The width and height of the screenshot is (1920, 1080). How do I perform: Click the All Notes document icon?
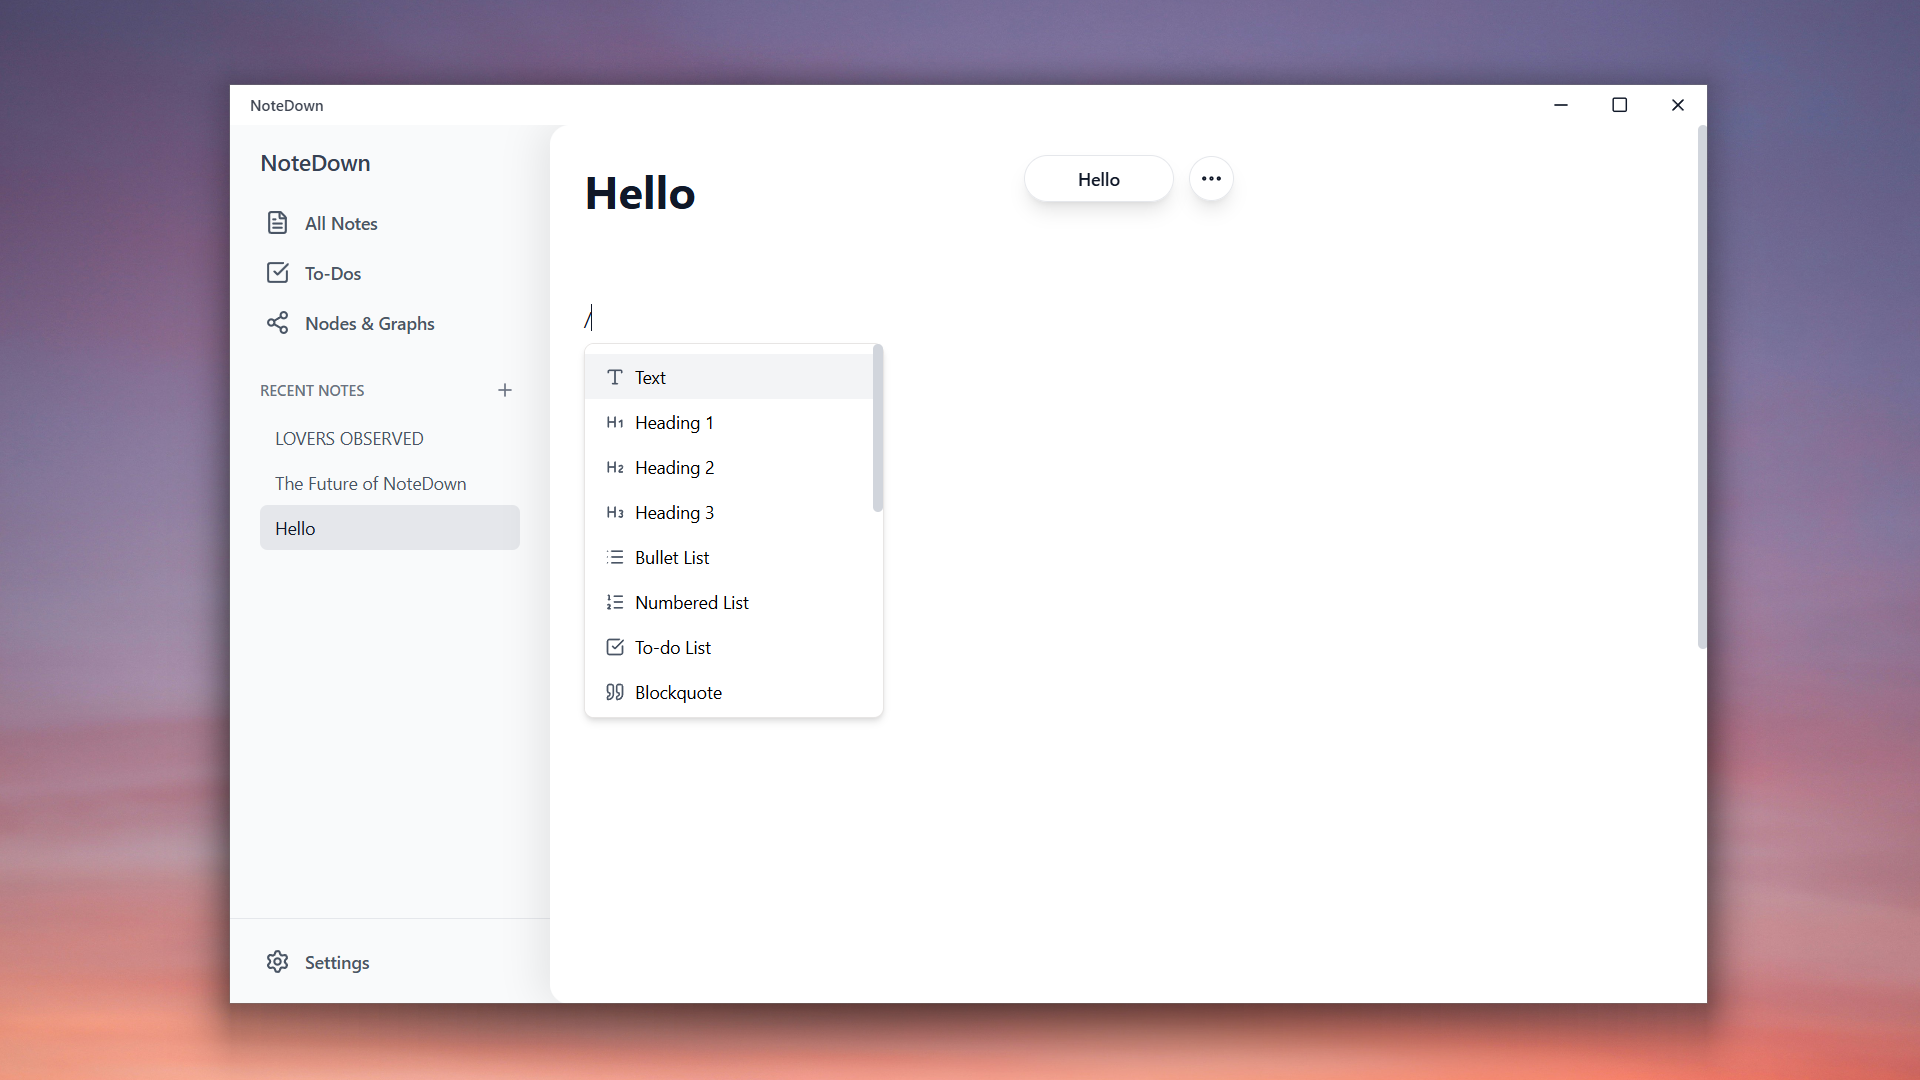pos(278,223)
